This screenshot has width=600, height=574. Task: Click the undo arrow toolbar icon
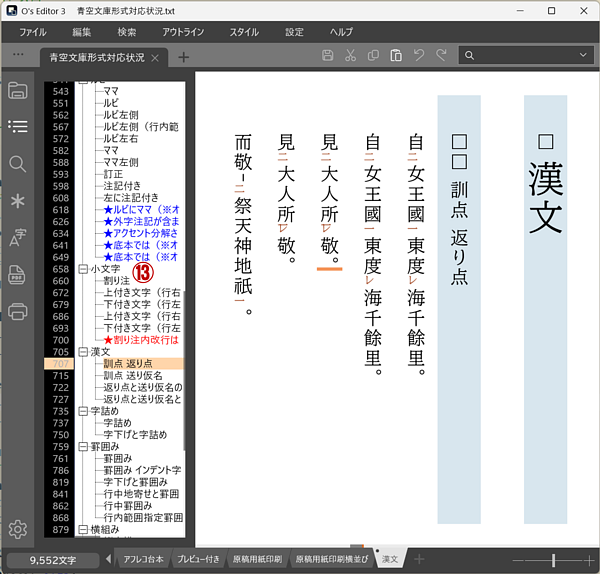[x=419, y=55]
